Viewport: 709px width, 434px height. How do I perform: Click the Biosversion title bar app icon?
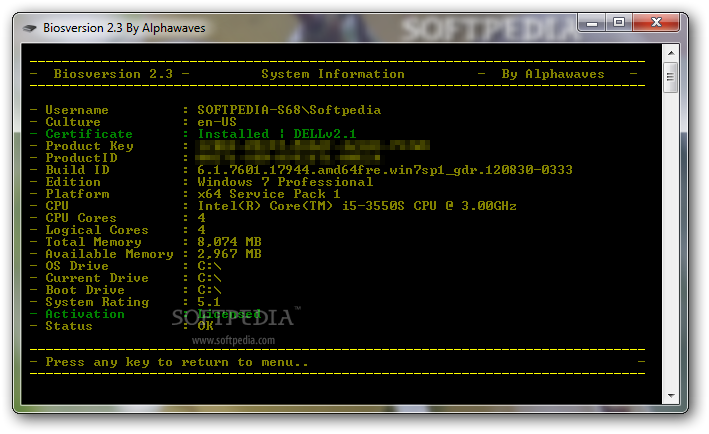29,28
